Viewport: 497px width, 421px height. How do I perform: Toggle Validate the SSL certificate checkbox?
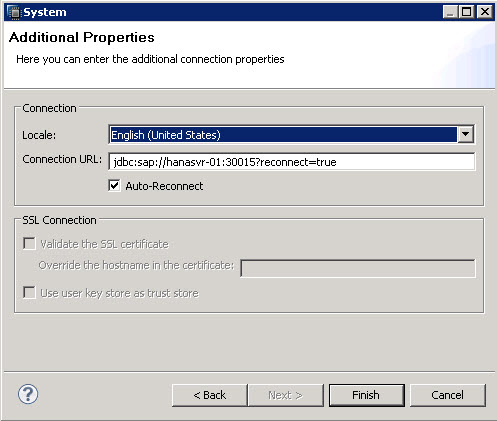[x=29, y=243]
